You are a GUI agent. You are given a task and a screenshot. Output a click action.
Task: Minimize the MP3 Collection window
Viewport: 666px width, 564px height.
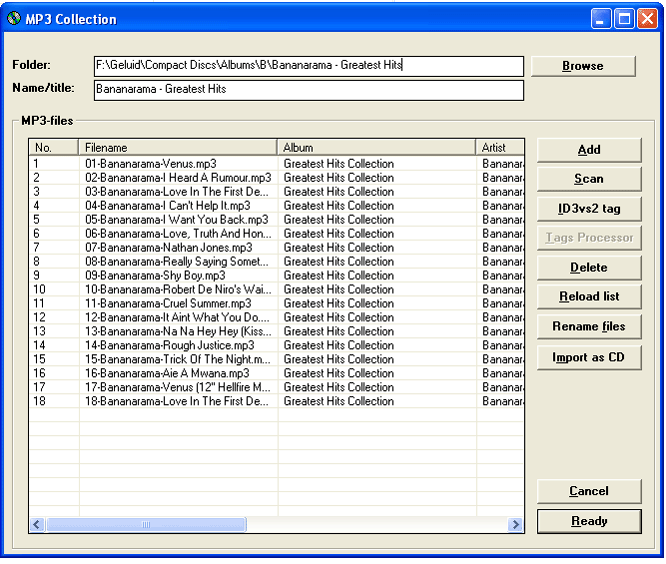[x=601, y=19]
